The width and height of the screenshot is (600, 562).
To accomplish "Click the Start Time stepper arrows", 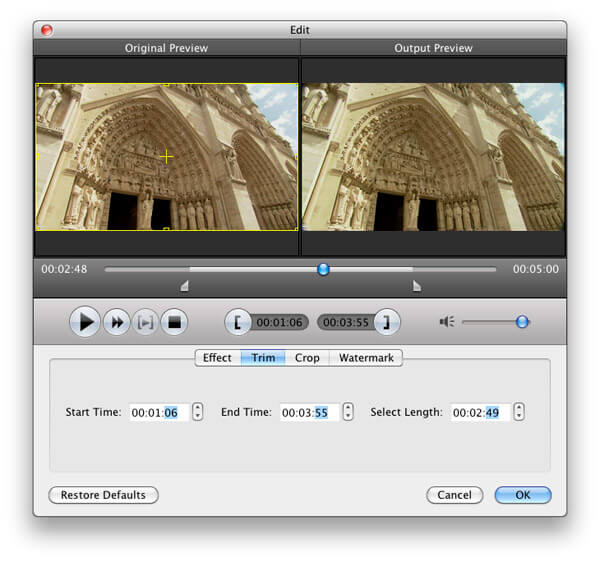I will tap(197, 412).
